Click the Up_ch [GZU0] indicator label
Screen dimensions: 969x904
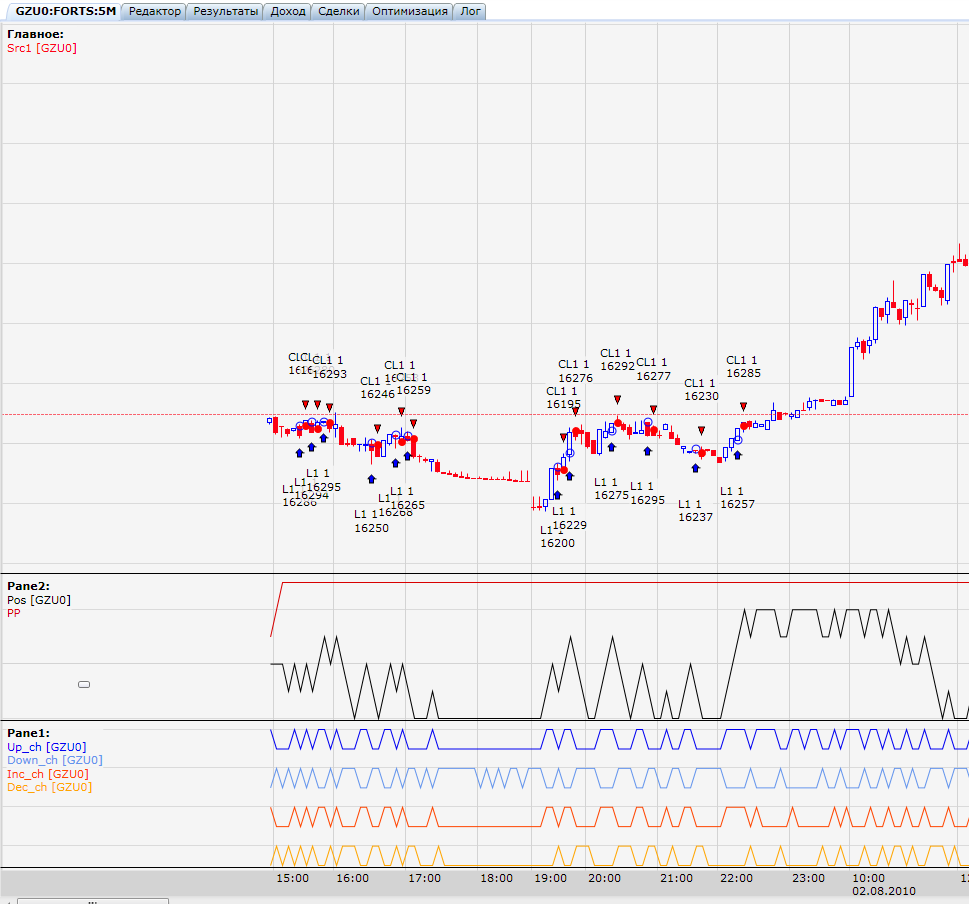tap(46, 747)
